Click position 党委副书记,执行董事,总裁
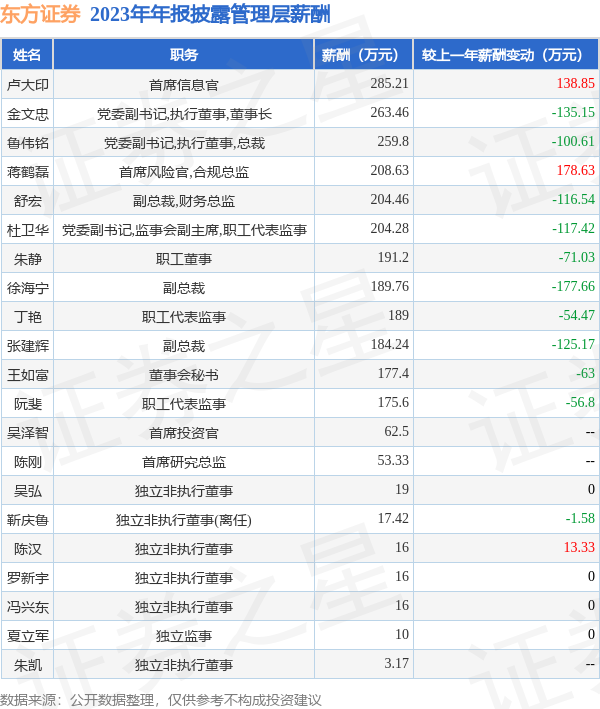The width and height of the screenshot is (600, 709). pyautogui.click(x=184, y=143)
